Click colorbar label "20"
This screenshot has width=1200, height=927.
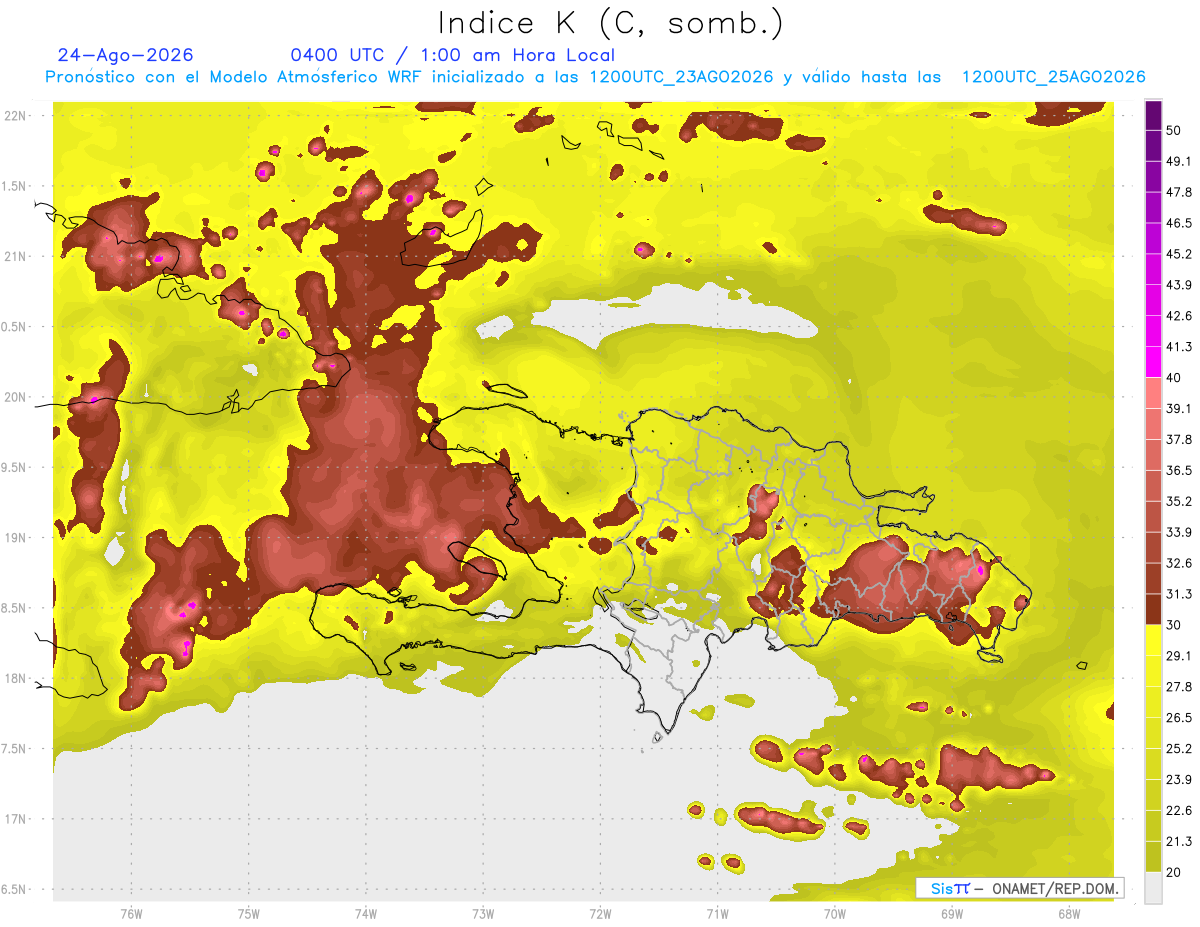[x=1174, y=872]
